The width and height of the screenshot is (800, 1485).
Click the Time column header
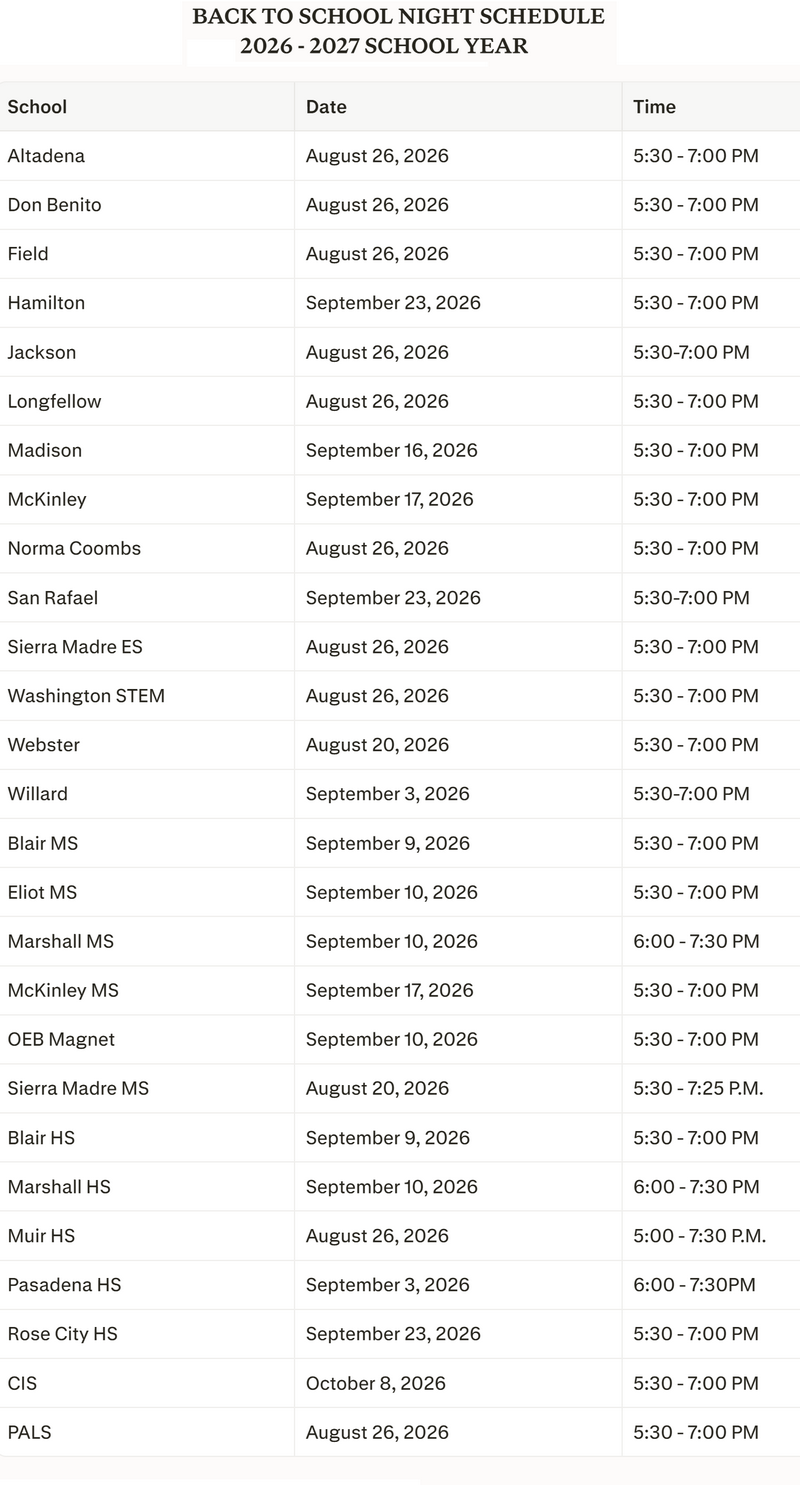pyautogui.click(x=654, y=107)
